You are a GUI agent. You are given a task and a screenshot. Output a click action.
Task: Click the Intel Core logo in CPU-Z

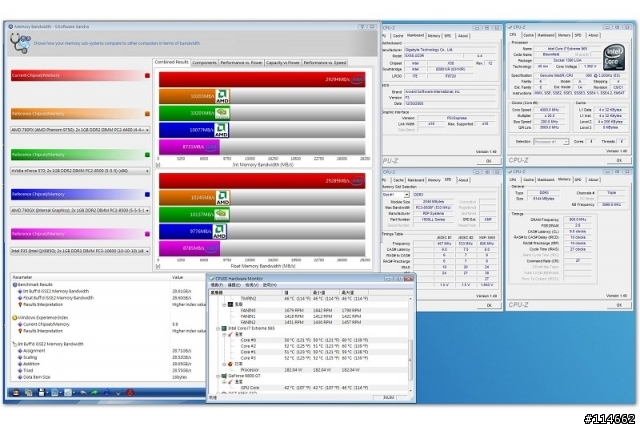(x=615, y=57)
